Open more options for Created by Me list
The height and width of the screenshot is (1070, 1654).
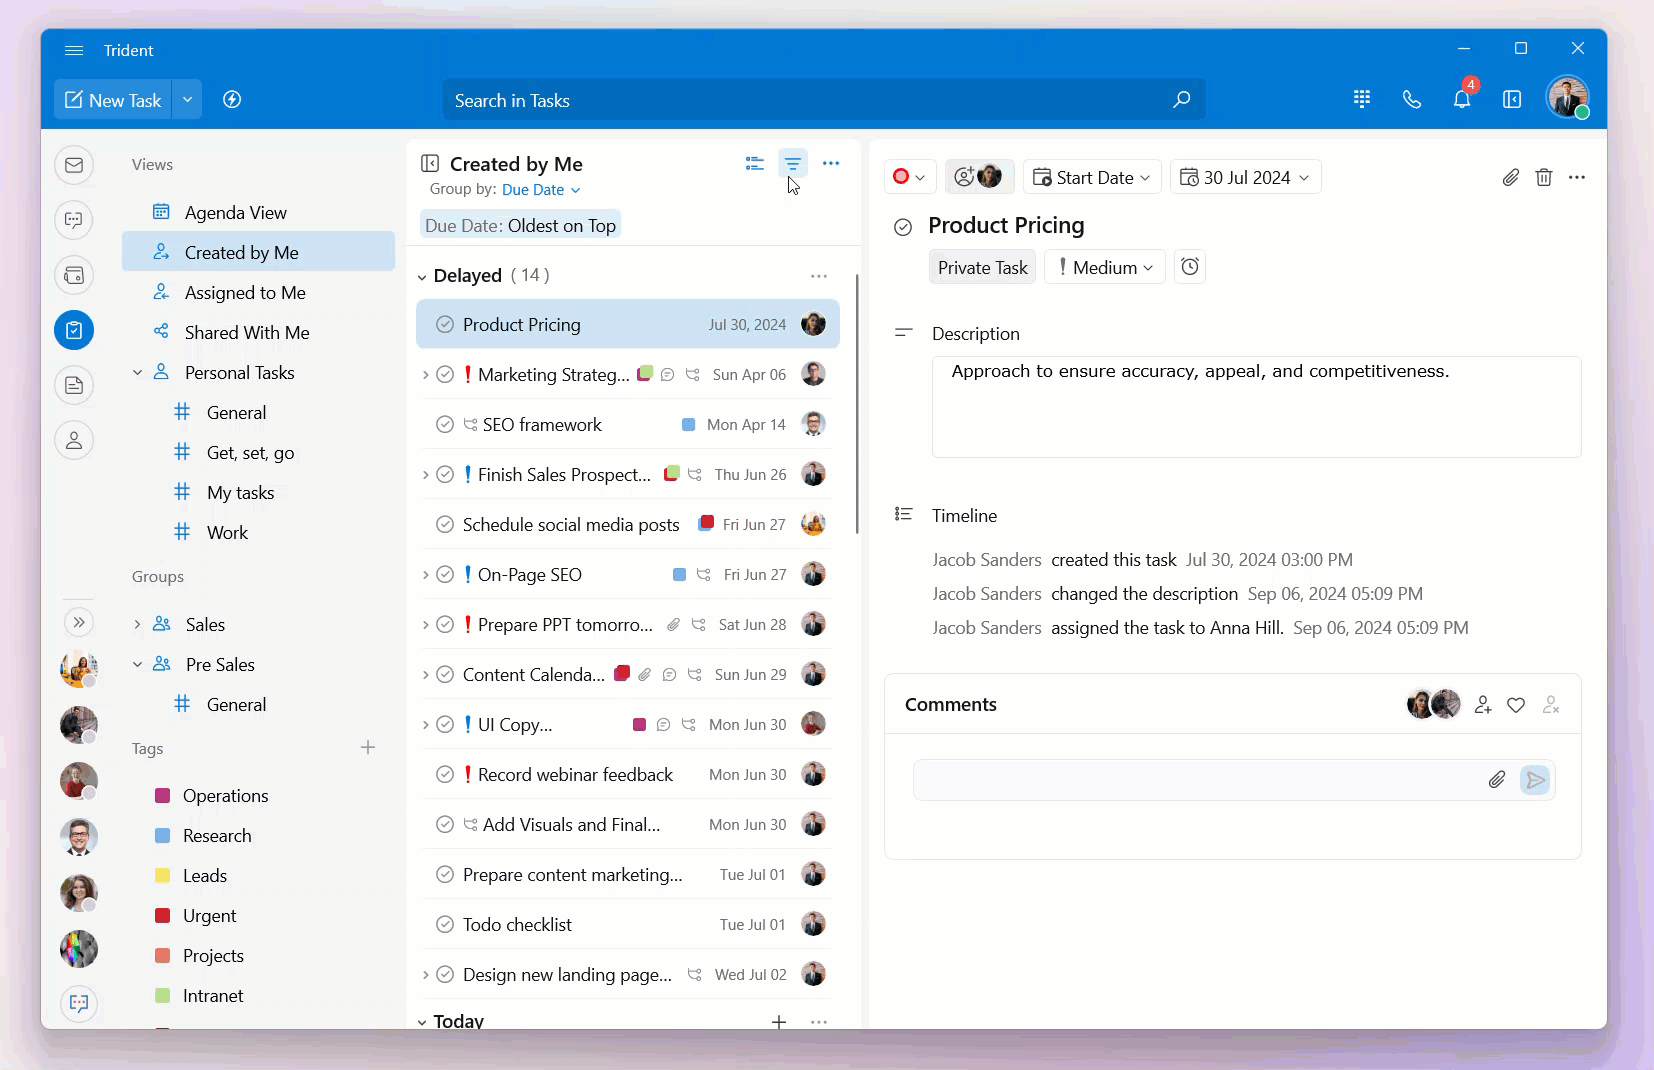click(x=831, y=163)
